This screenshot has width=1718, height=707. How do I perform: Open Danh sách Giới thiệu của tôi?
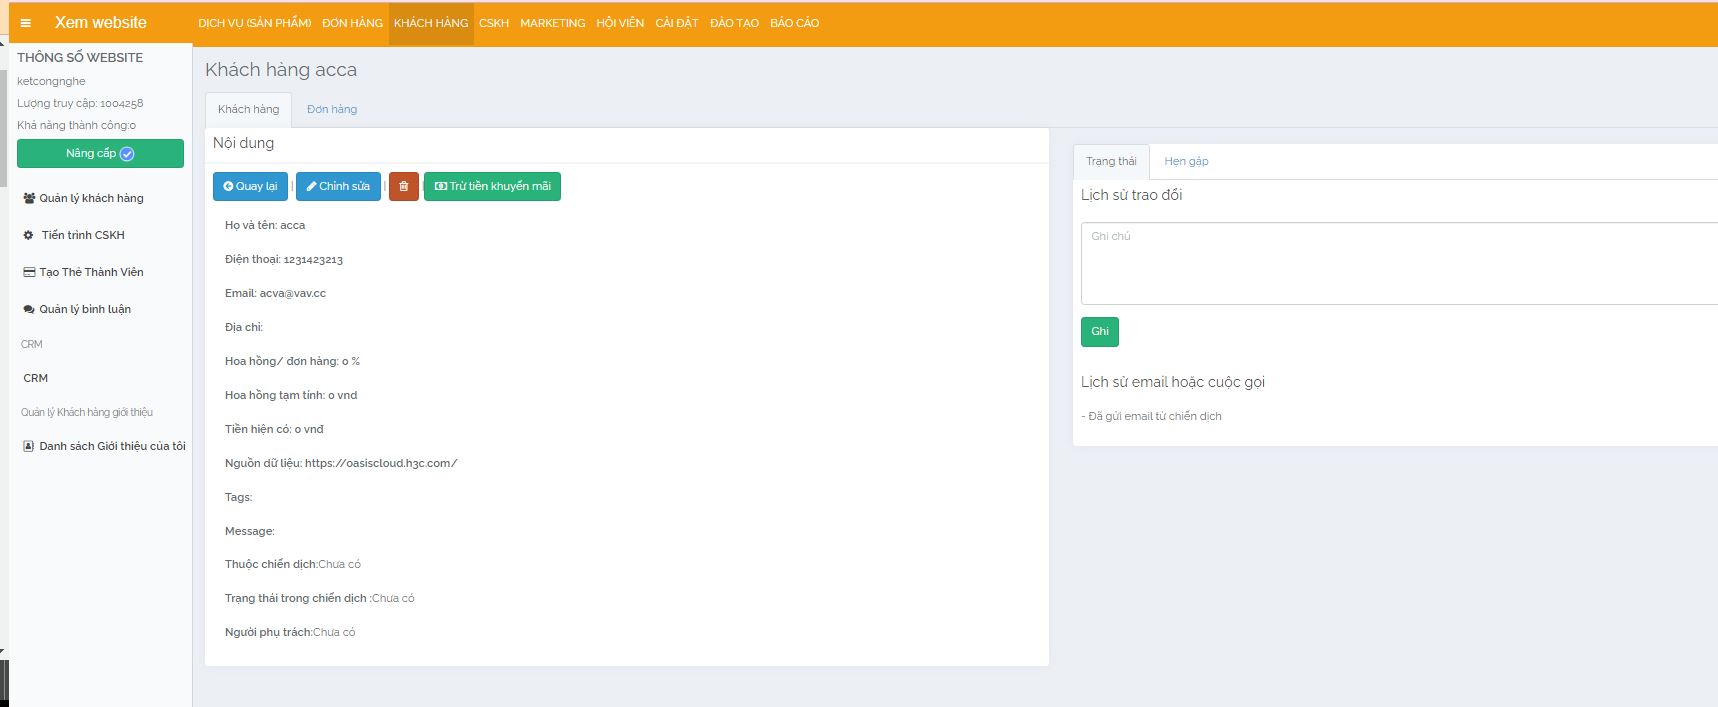112,446
